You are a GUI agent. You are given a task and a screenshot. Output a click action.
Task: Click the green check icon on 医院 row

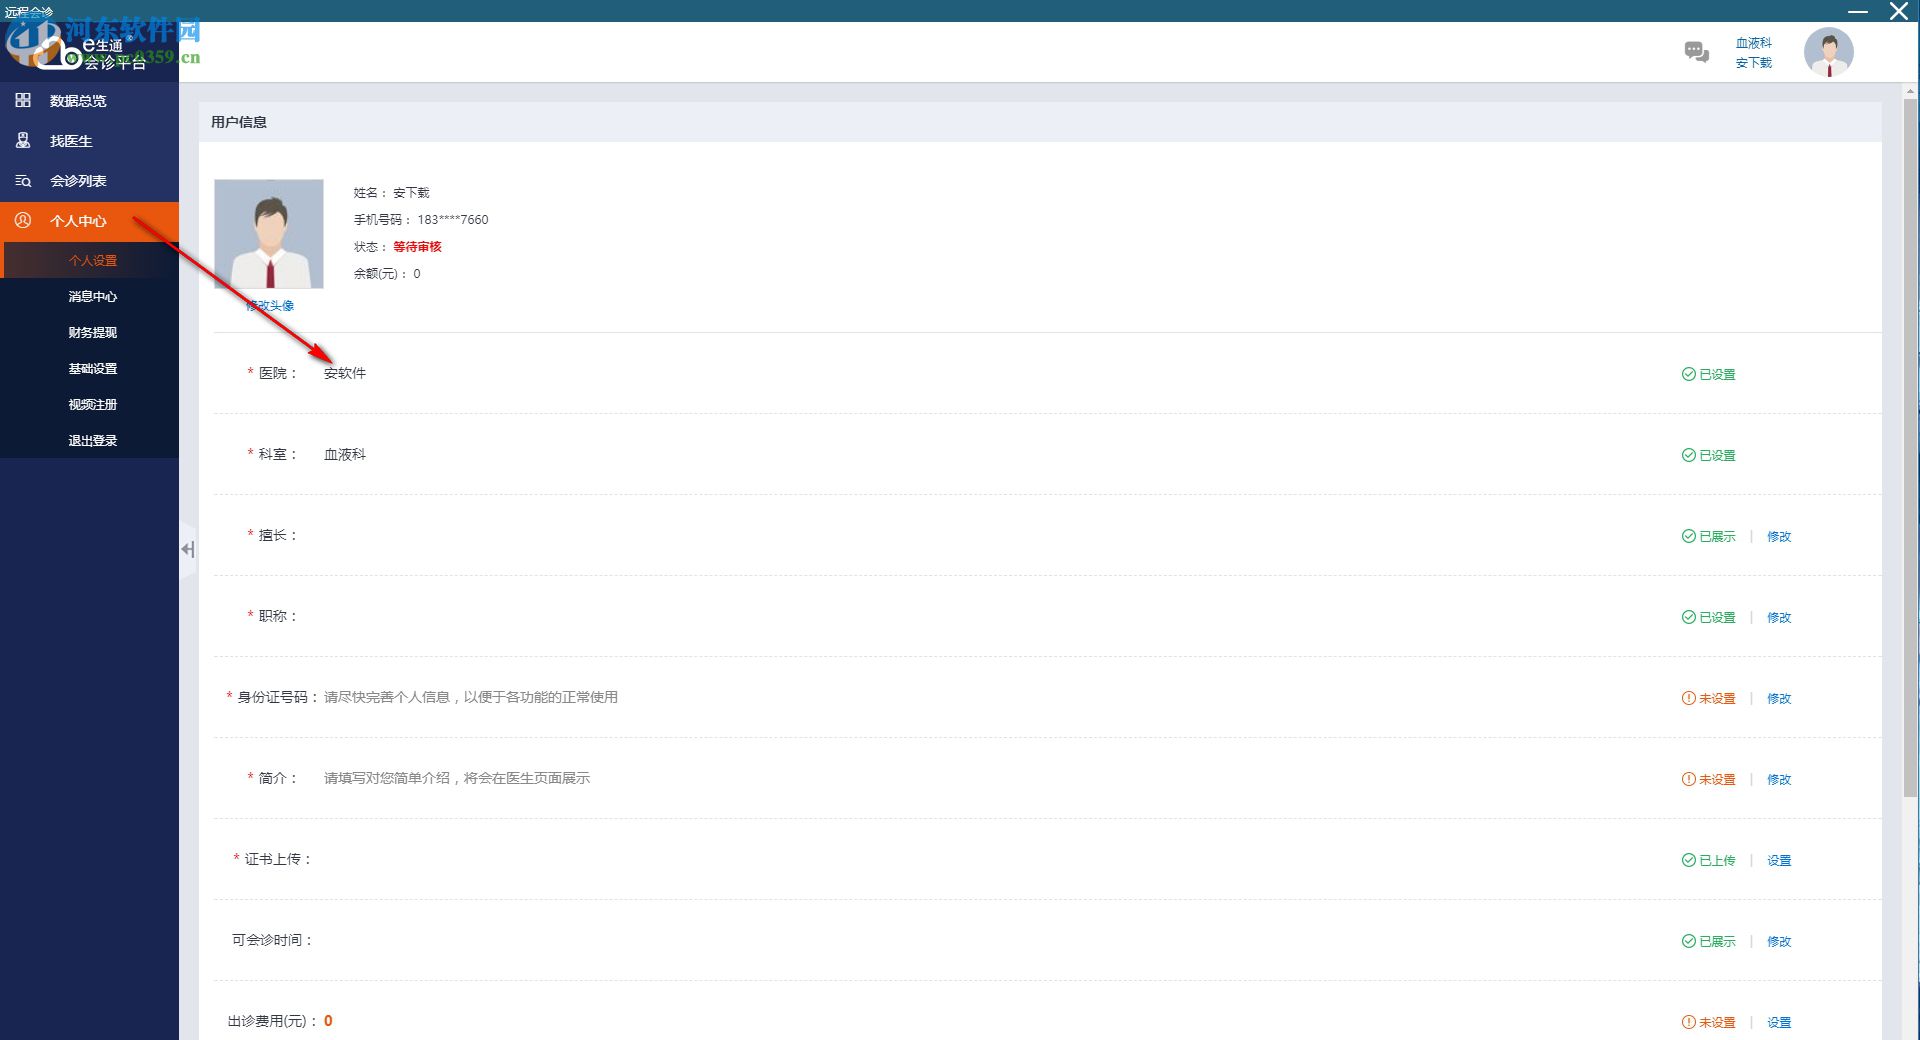(1688, 374)
